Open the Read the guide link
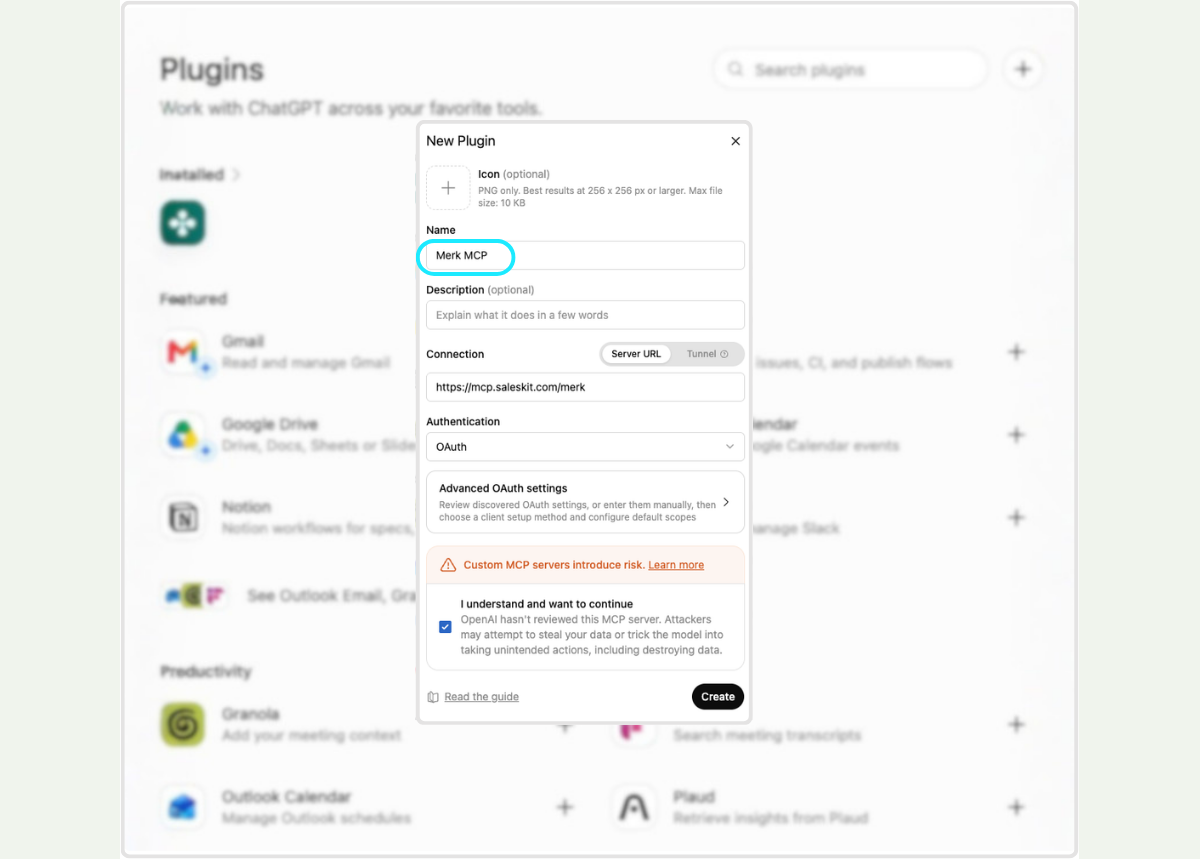 click(x=481, y=697)
